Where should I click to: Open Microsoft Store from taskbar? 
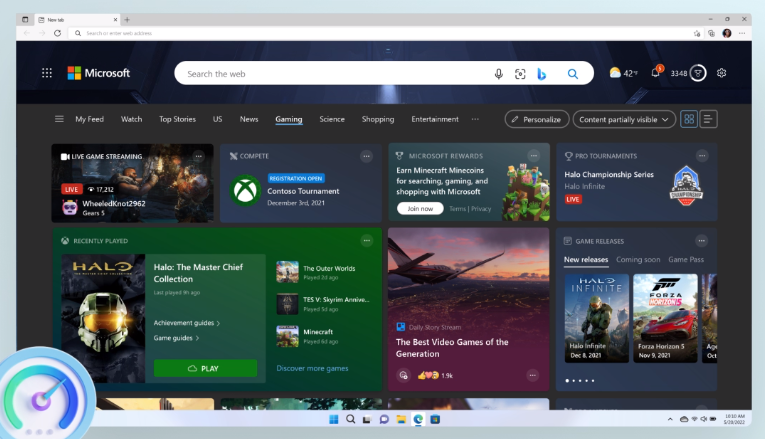(435, 419)
